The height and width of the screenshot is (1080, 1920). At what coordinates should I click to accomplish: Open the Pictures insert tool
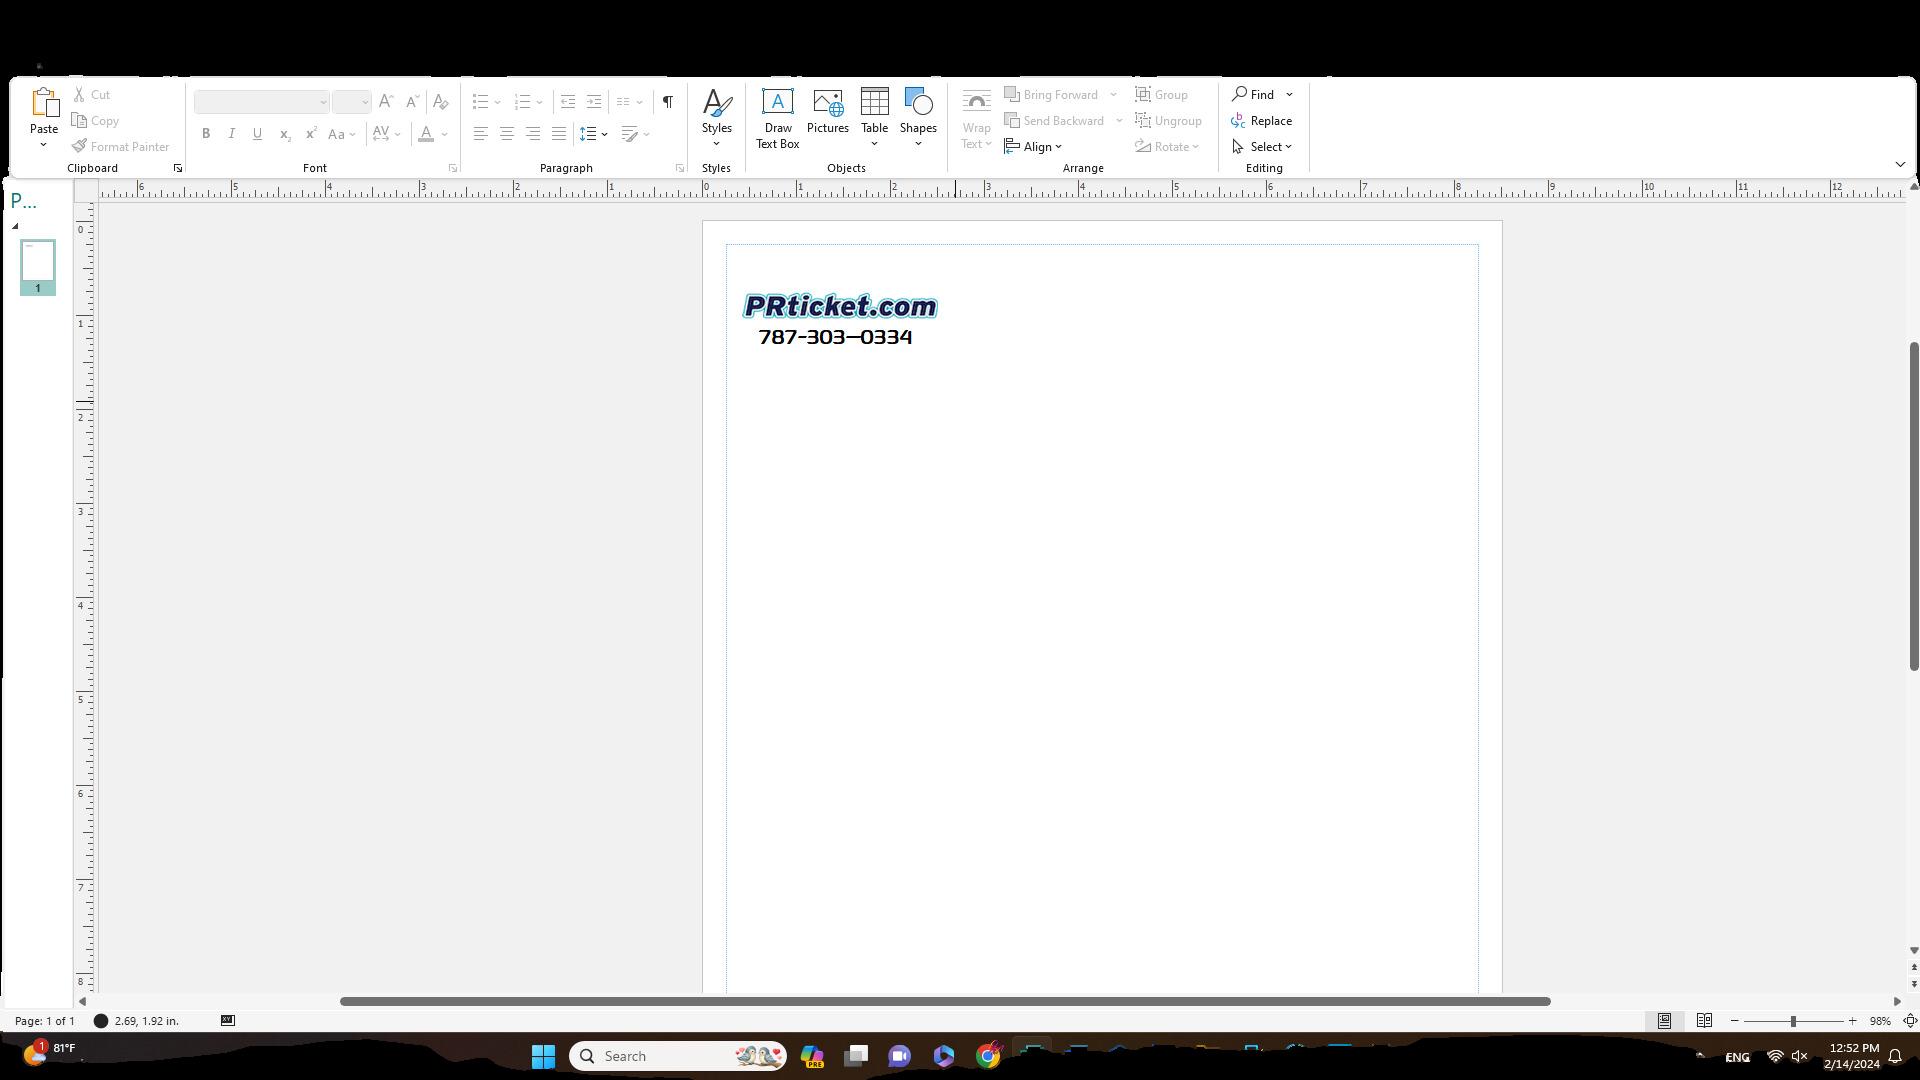[827, 110]
